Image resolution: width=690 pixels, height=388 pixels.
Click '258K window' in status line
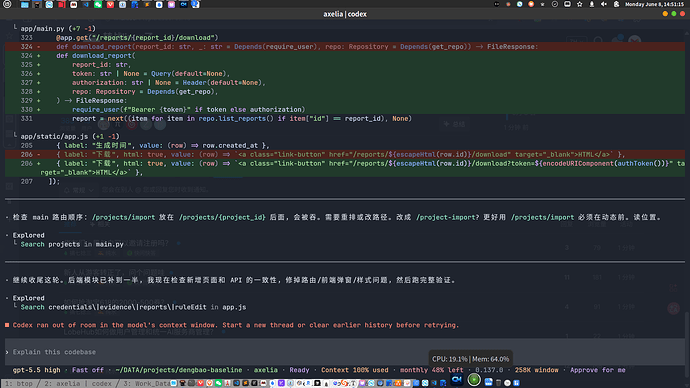click(536, 370)
